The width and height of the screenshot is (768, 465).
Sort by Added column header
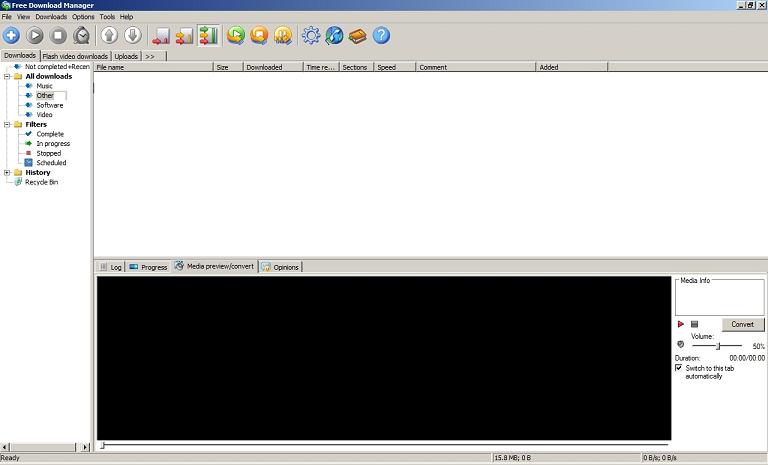click(572, 67)
